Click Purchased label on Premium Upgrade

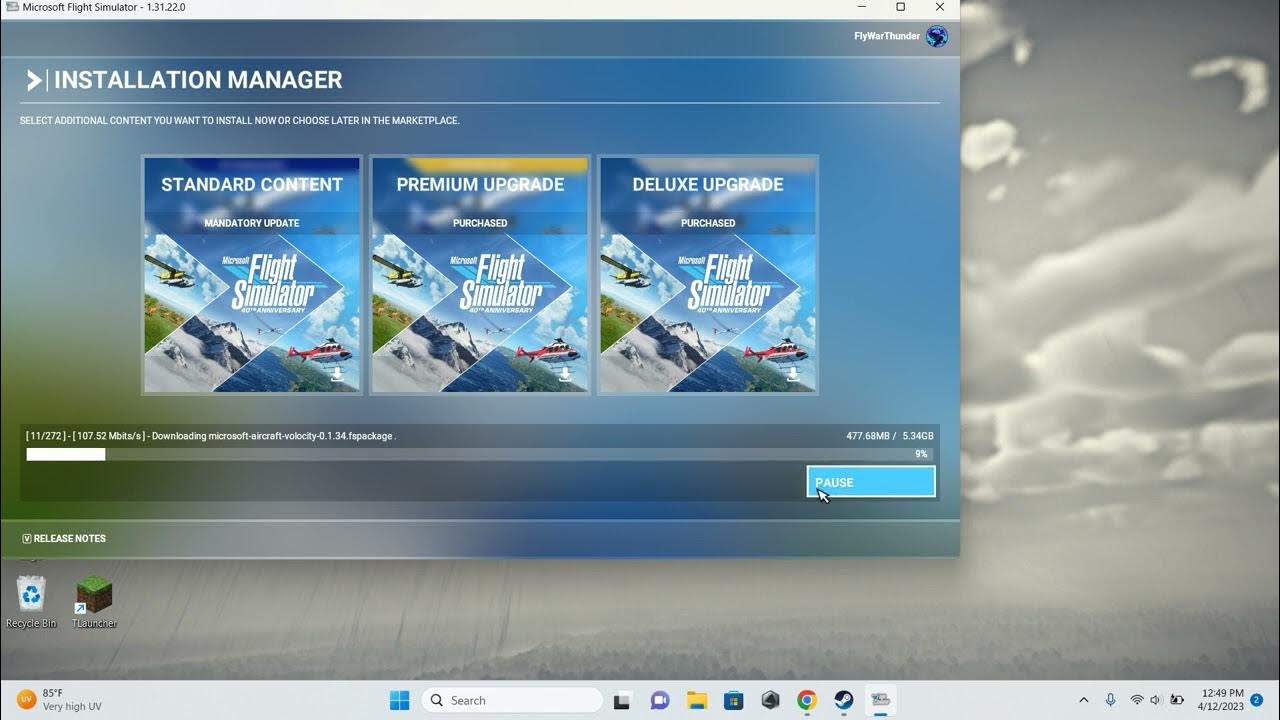point(480,223)
